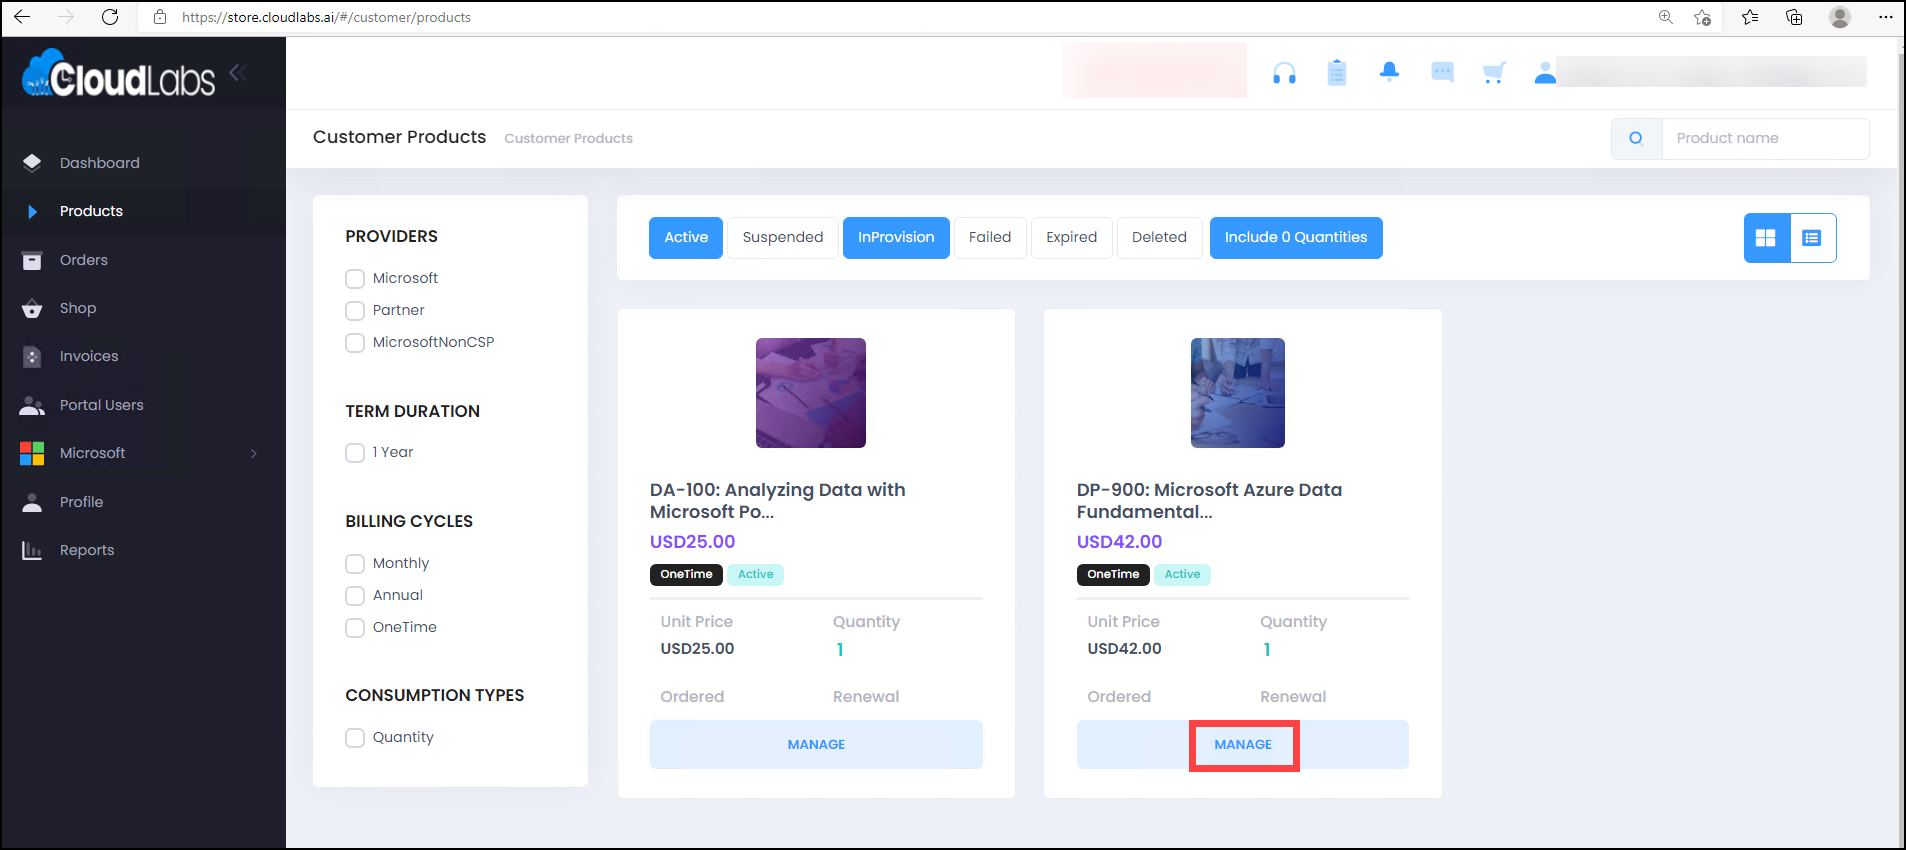Reload the page with the refresh icon

tap(110, 17)
